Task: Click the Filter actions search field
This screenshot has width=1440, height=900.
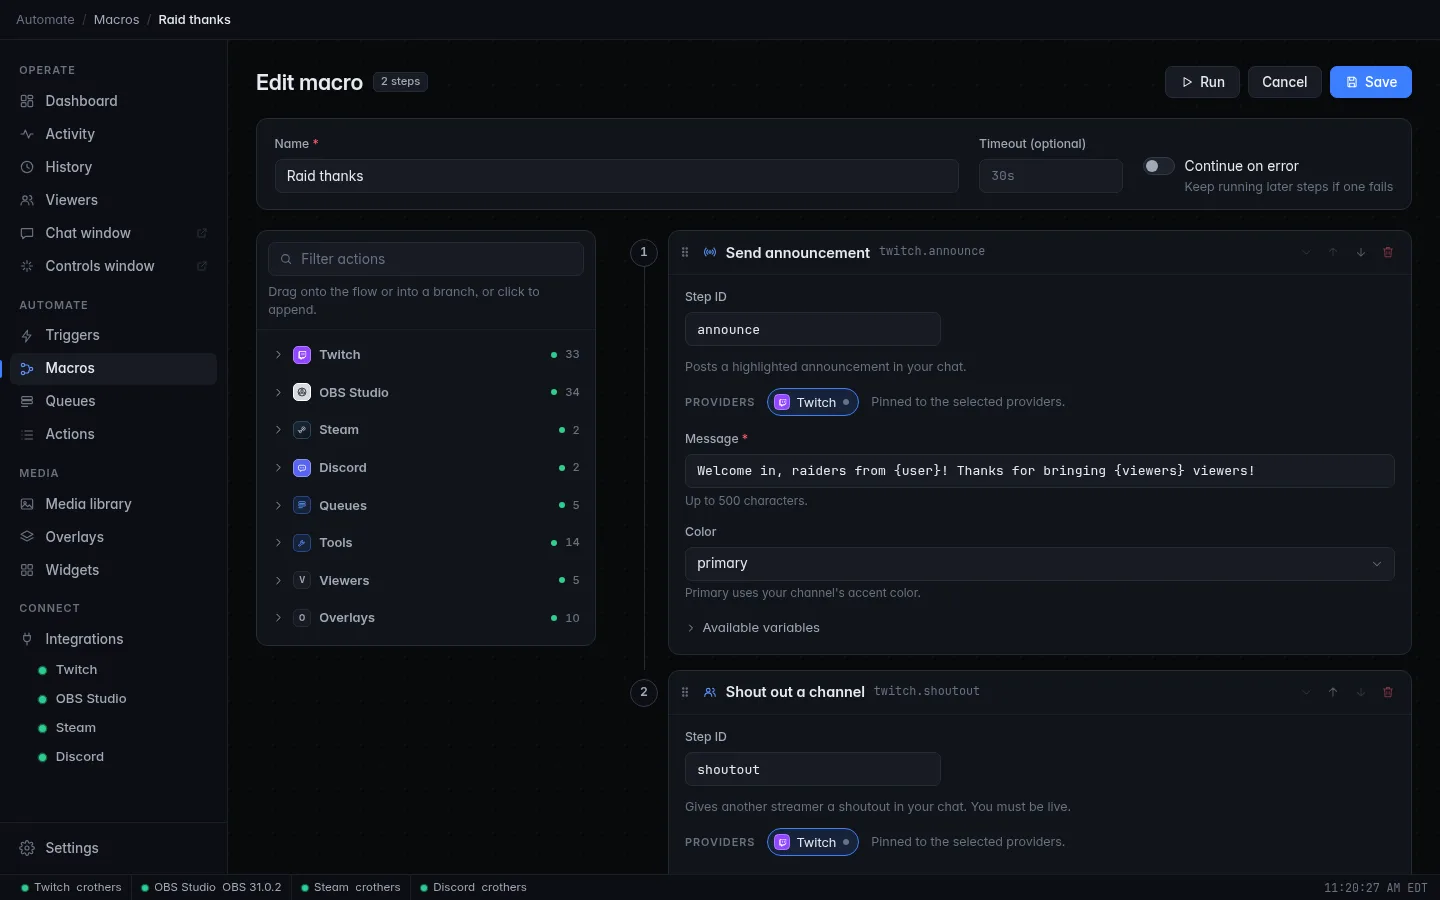Action: pyautogui.click(x=426, y=259)
